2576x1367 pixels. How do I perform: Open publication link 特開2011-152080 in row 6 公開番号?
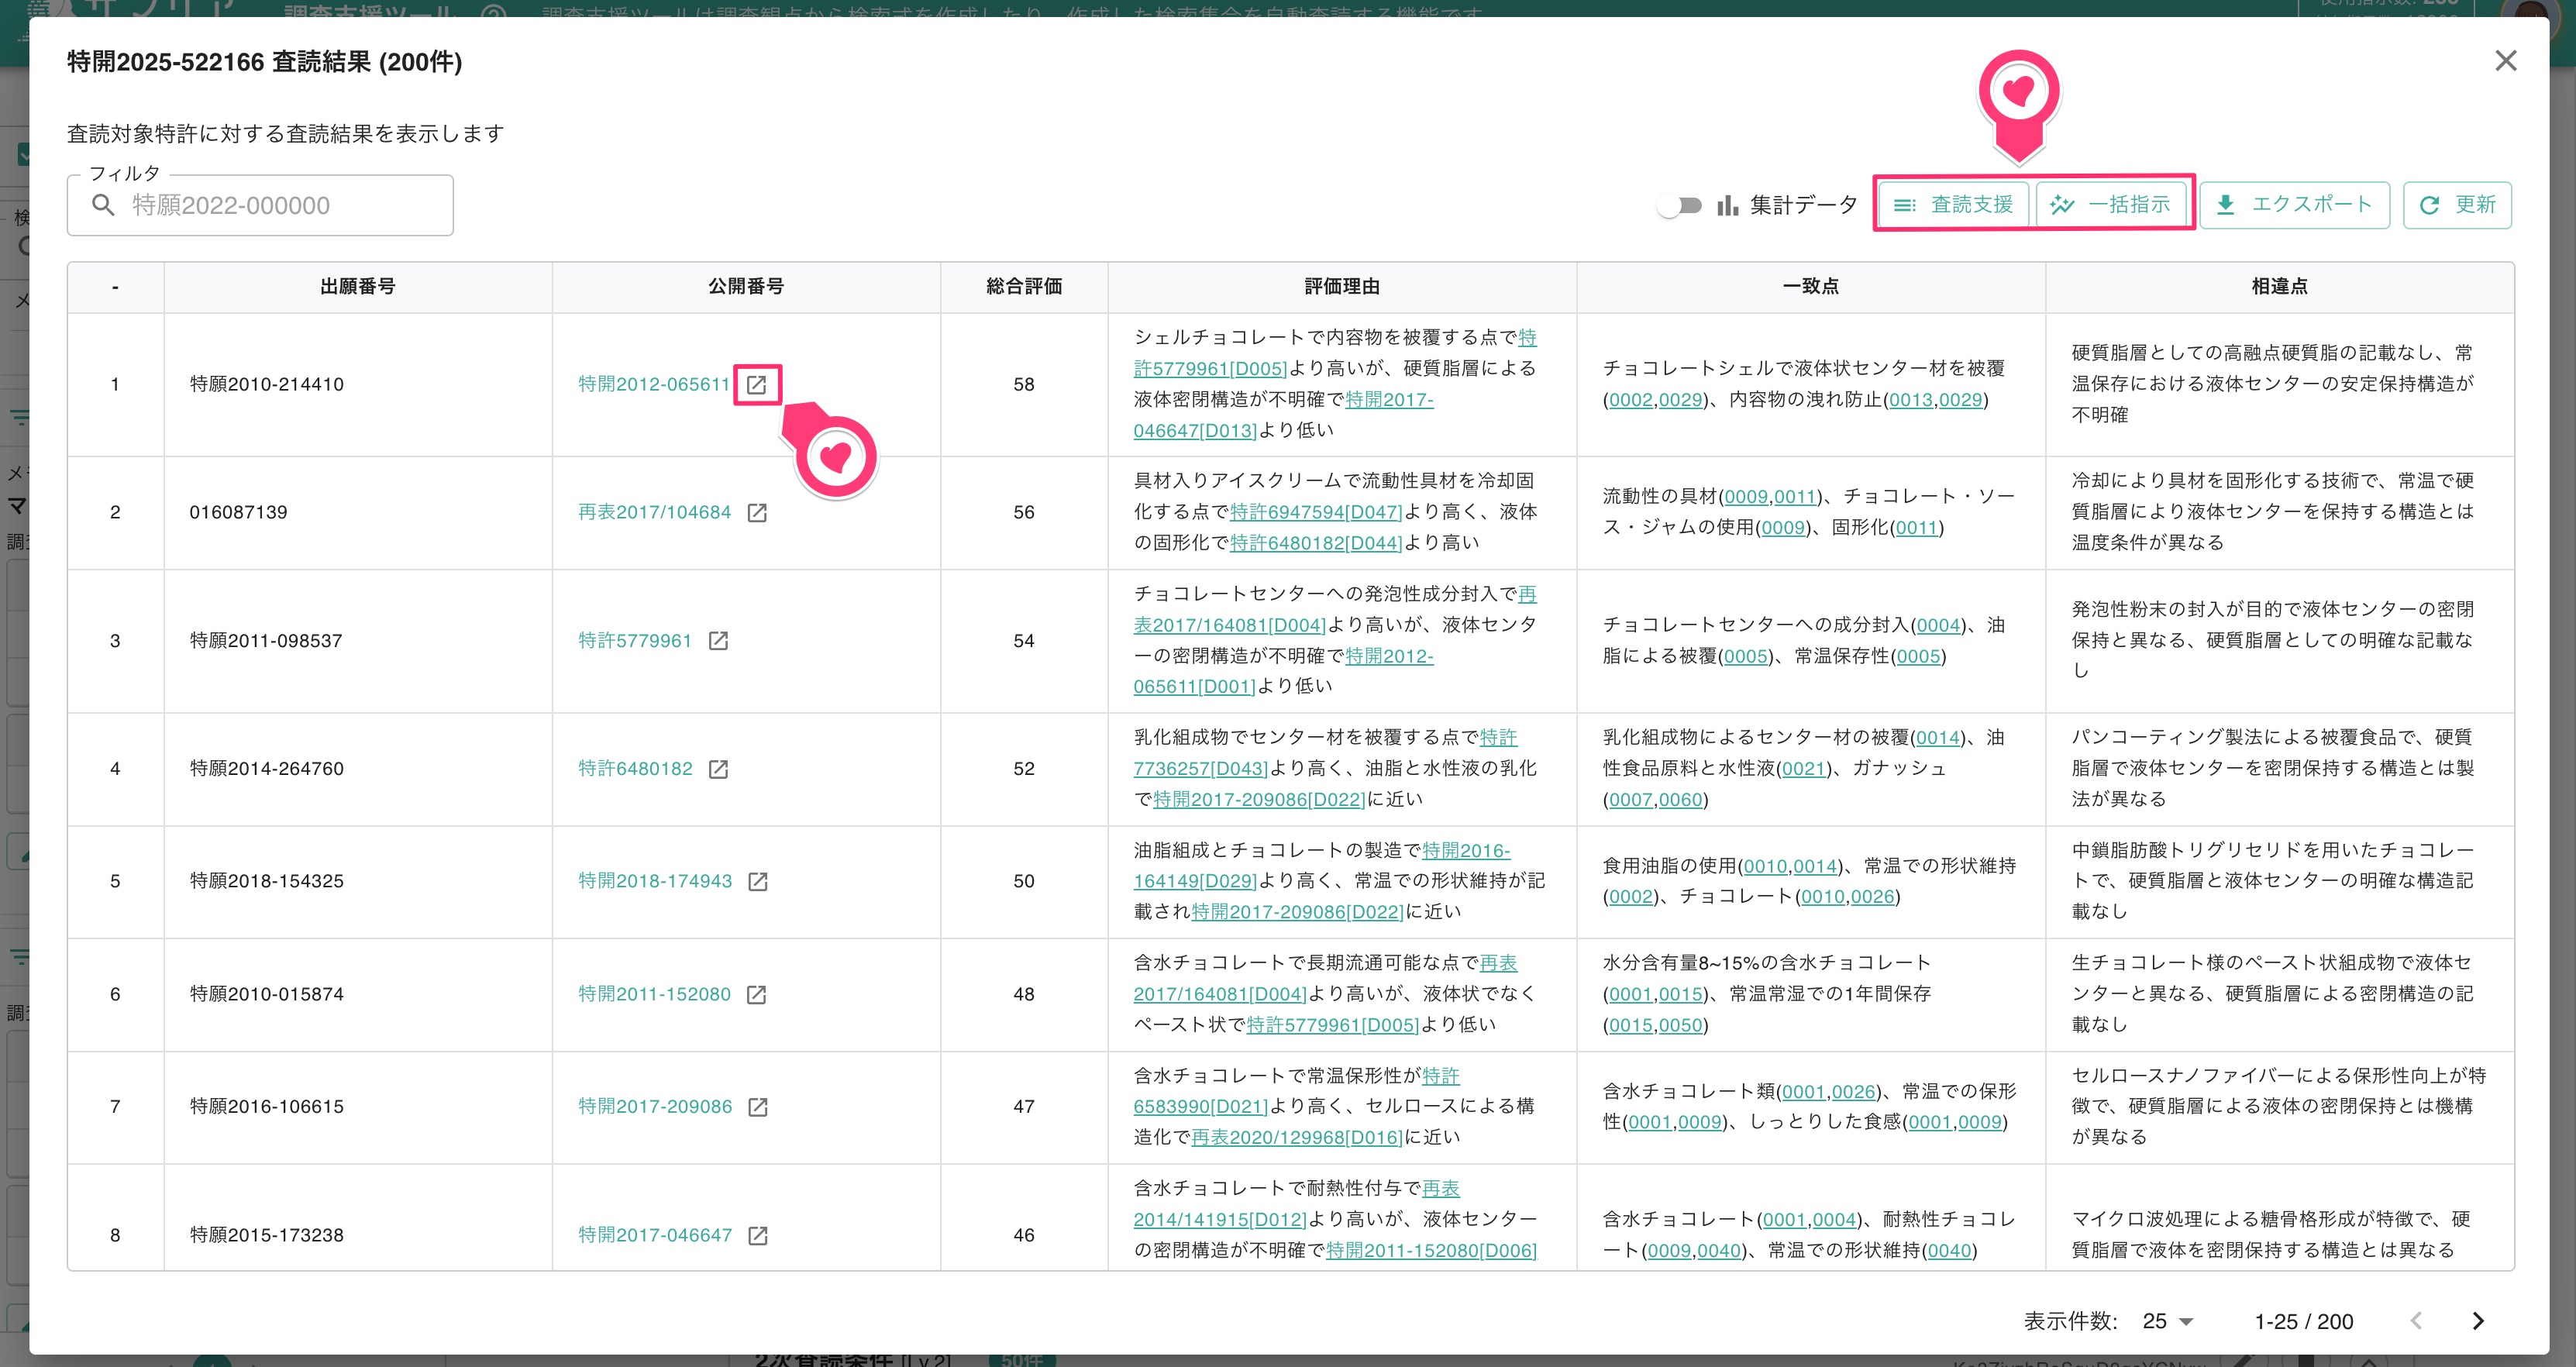(654, 994)
